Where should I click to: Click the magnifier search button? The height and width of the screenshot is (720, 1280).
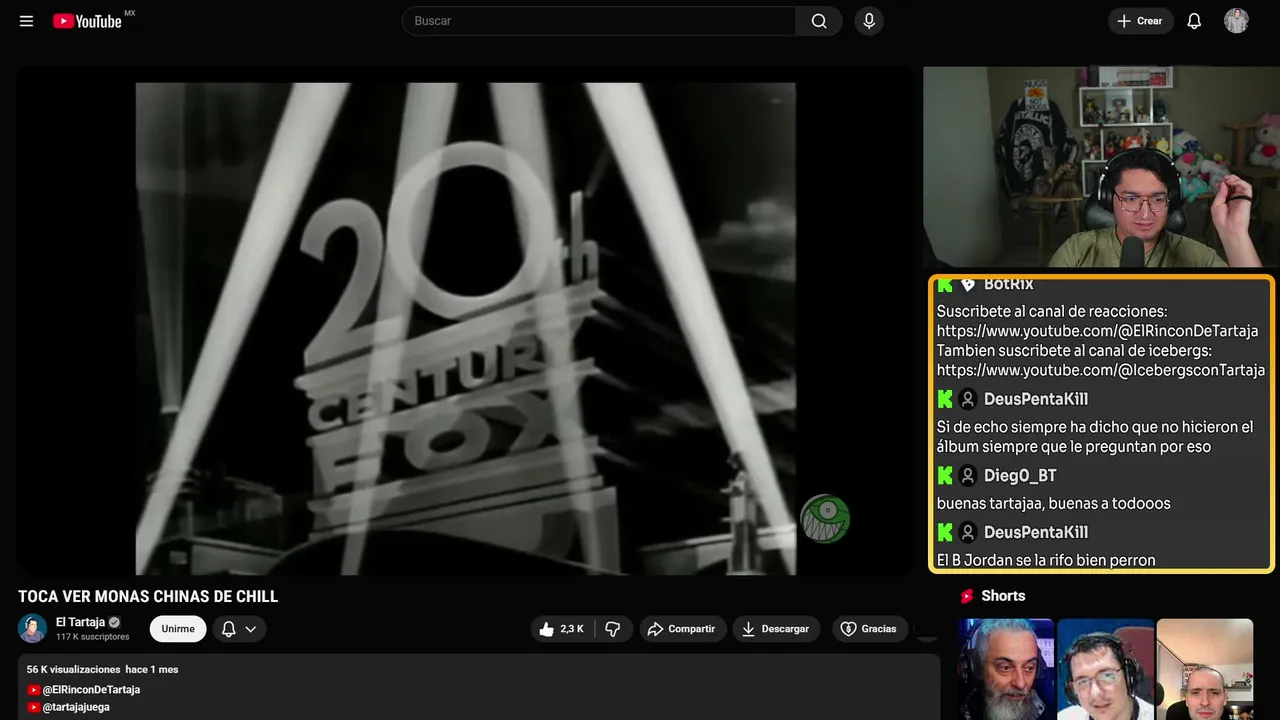(x=819, y=21)
